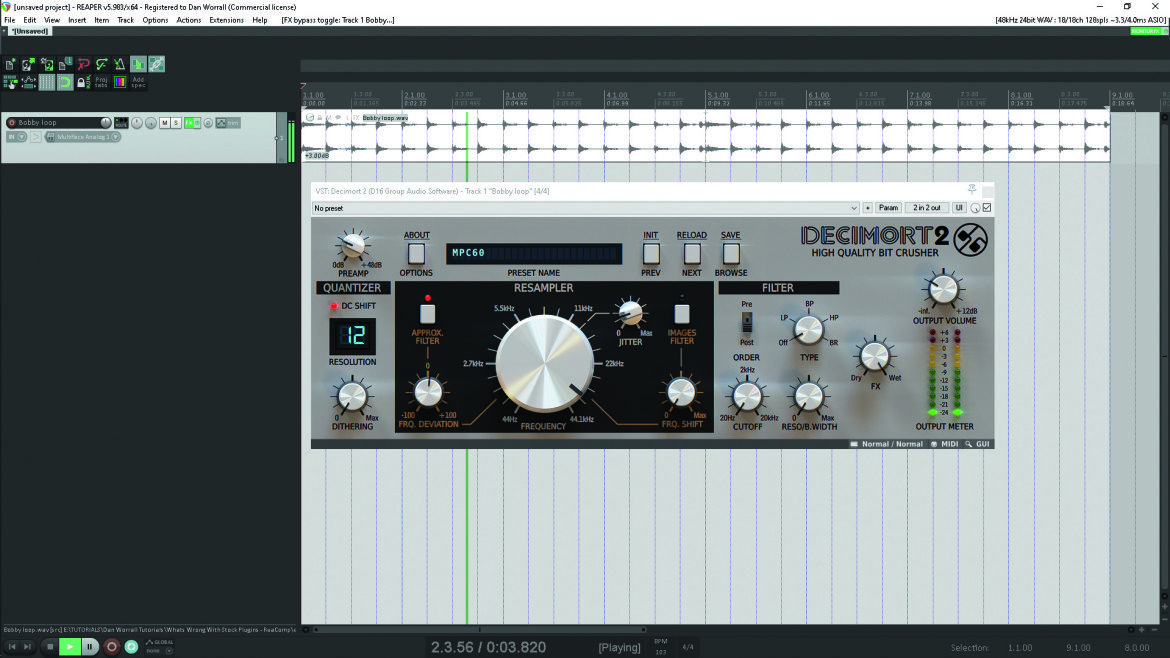Viewport: 1170px width, 658px height.
Task: Toggle repeat loop button in transport
Action: coord(131,647)
